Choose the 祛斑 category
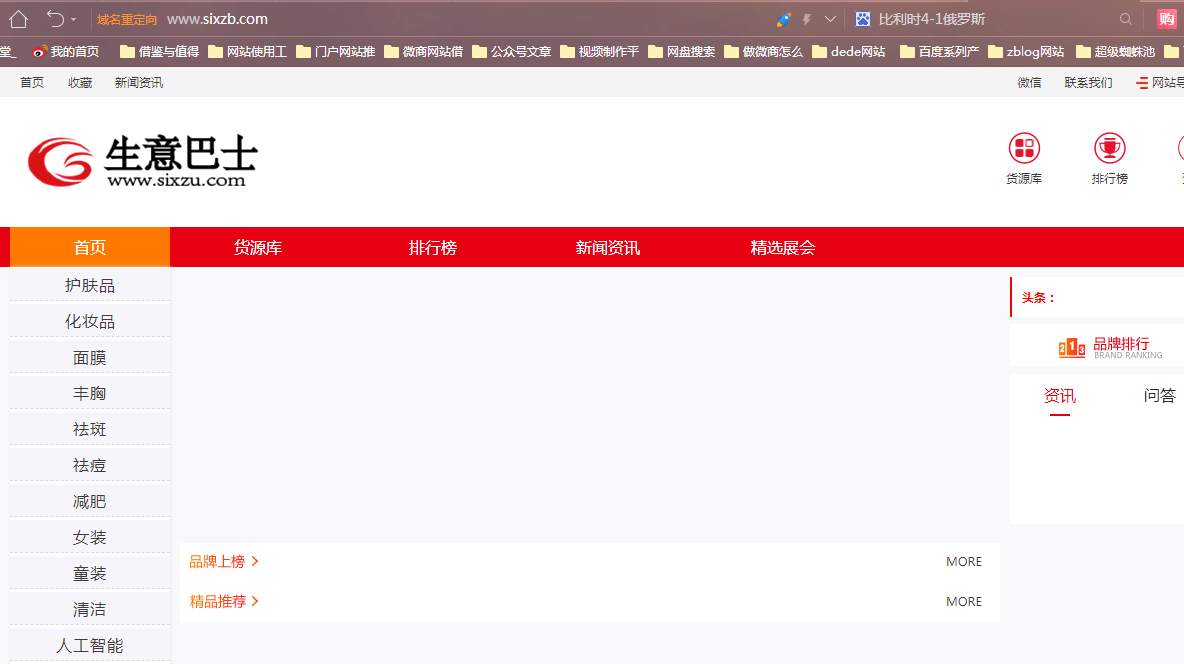The image size is (1184, 664). coord(90,429)
